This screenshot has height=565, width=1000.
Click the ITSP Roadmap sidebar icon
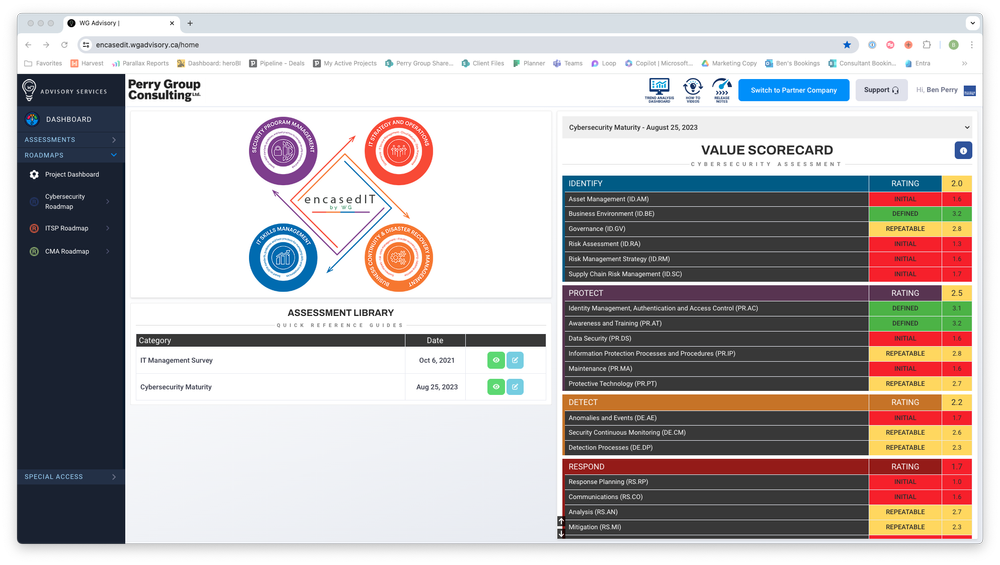[34, 228]
